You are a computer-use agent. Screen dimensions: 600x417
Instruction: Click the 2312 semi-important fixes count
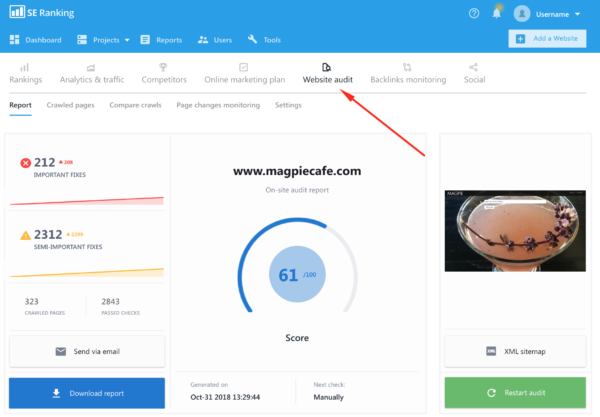point(48,234)
